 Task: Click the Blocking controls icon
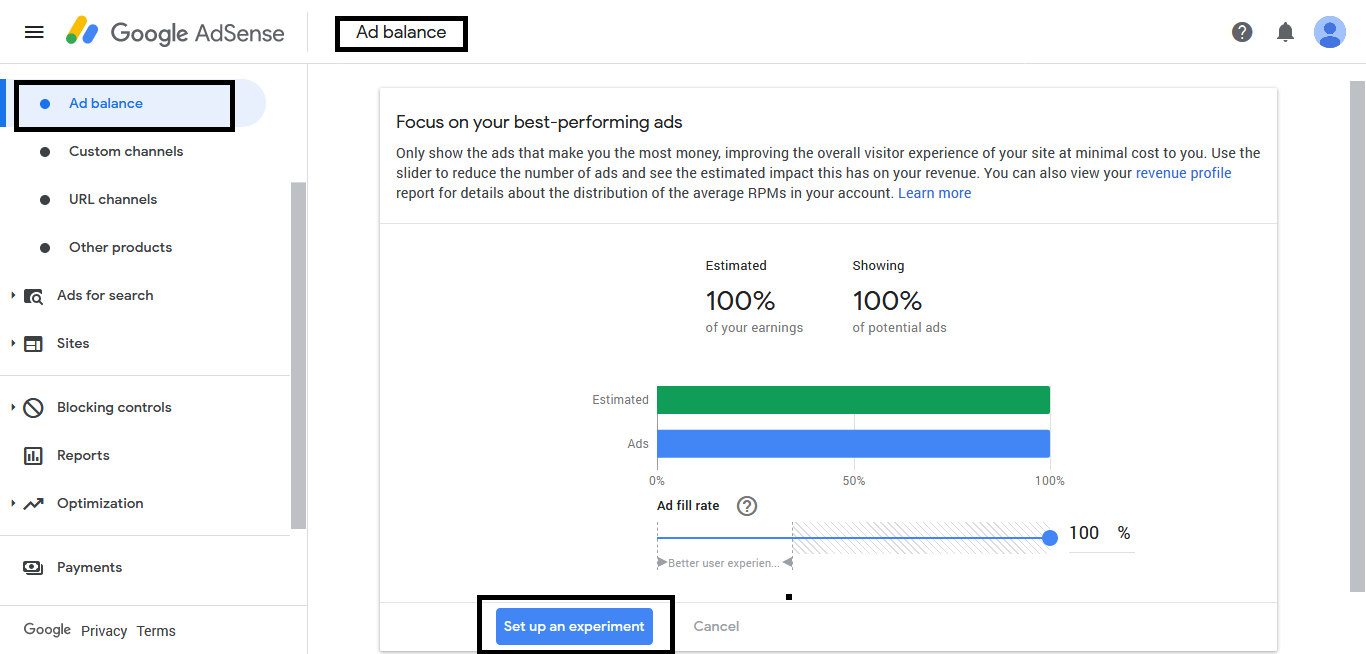point(33,408)
